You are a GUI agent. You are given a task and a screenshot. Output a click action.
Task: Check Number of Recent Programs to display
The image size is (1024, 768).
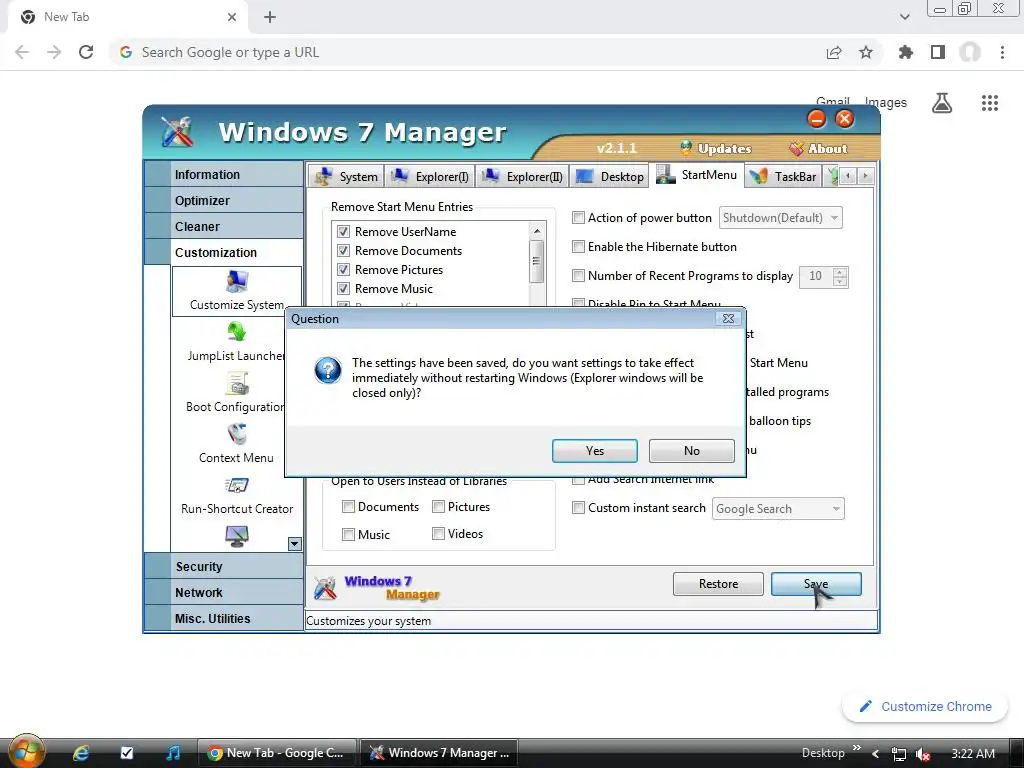[578, 276]
